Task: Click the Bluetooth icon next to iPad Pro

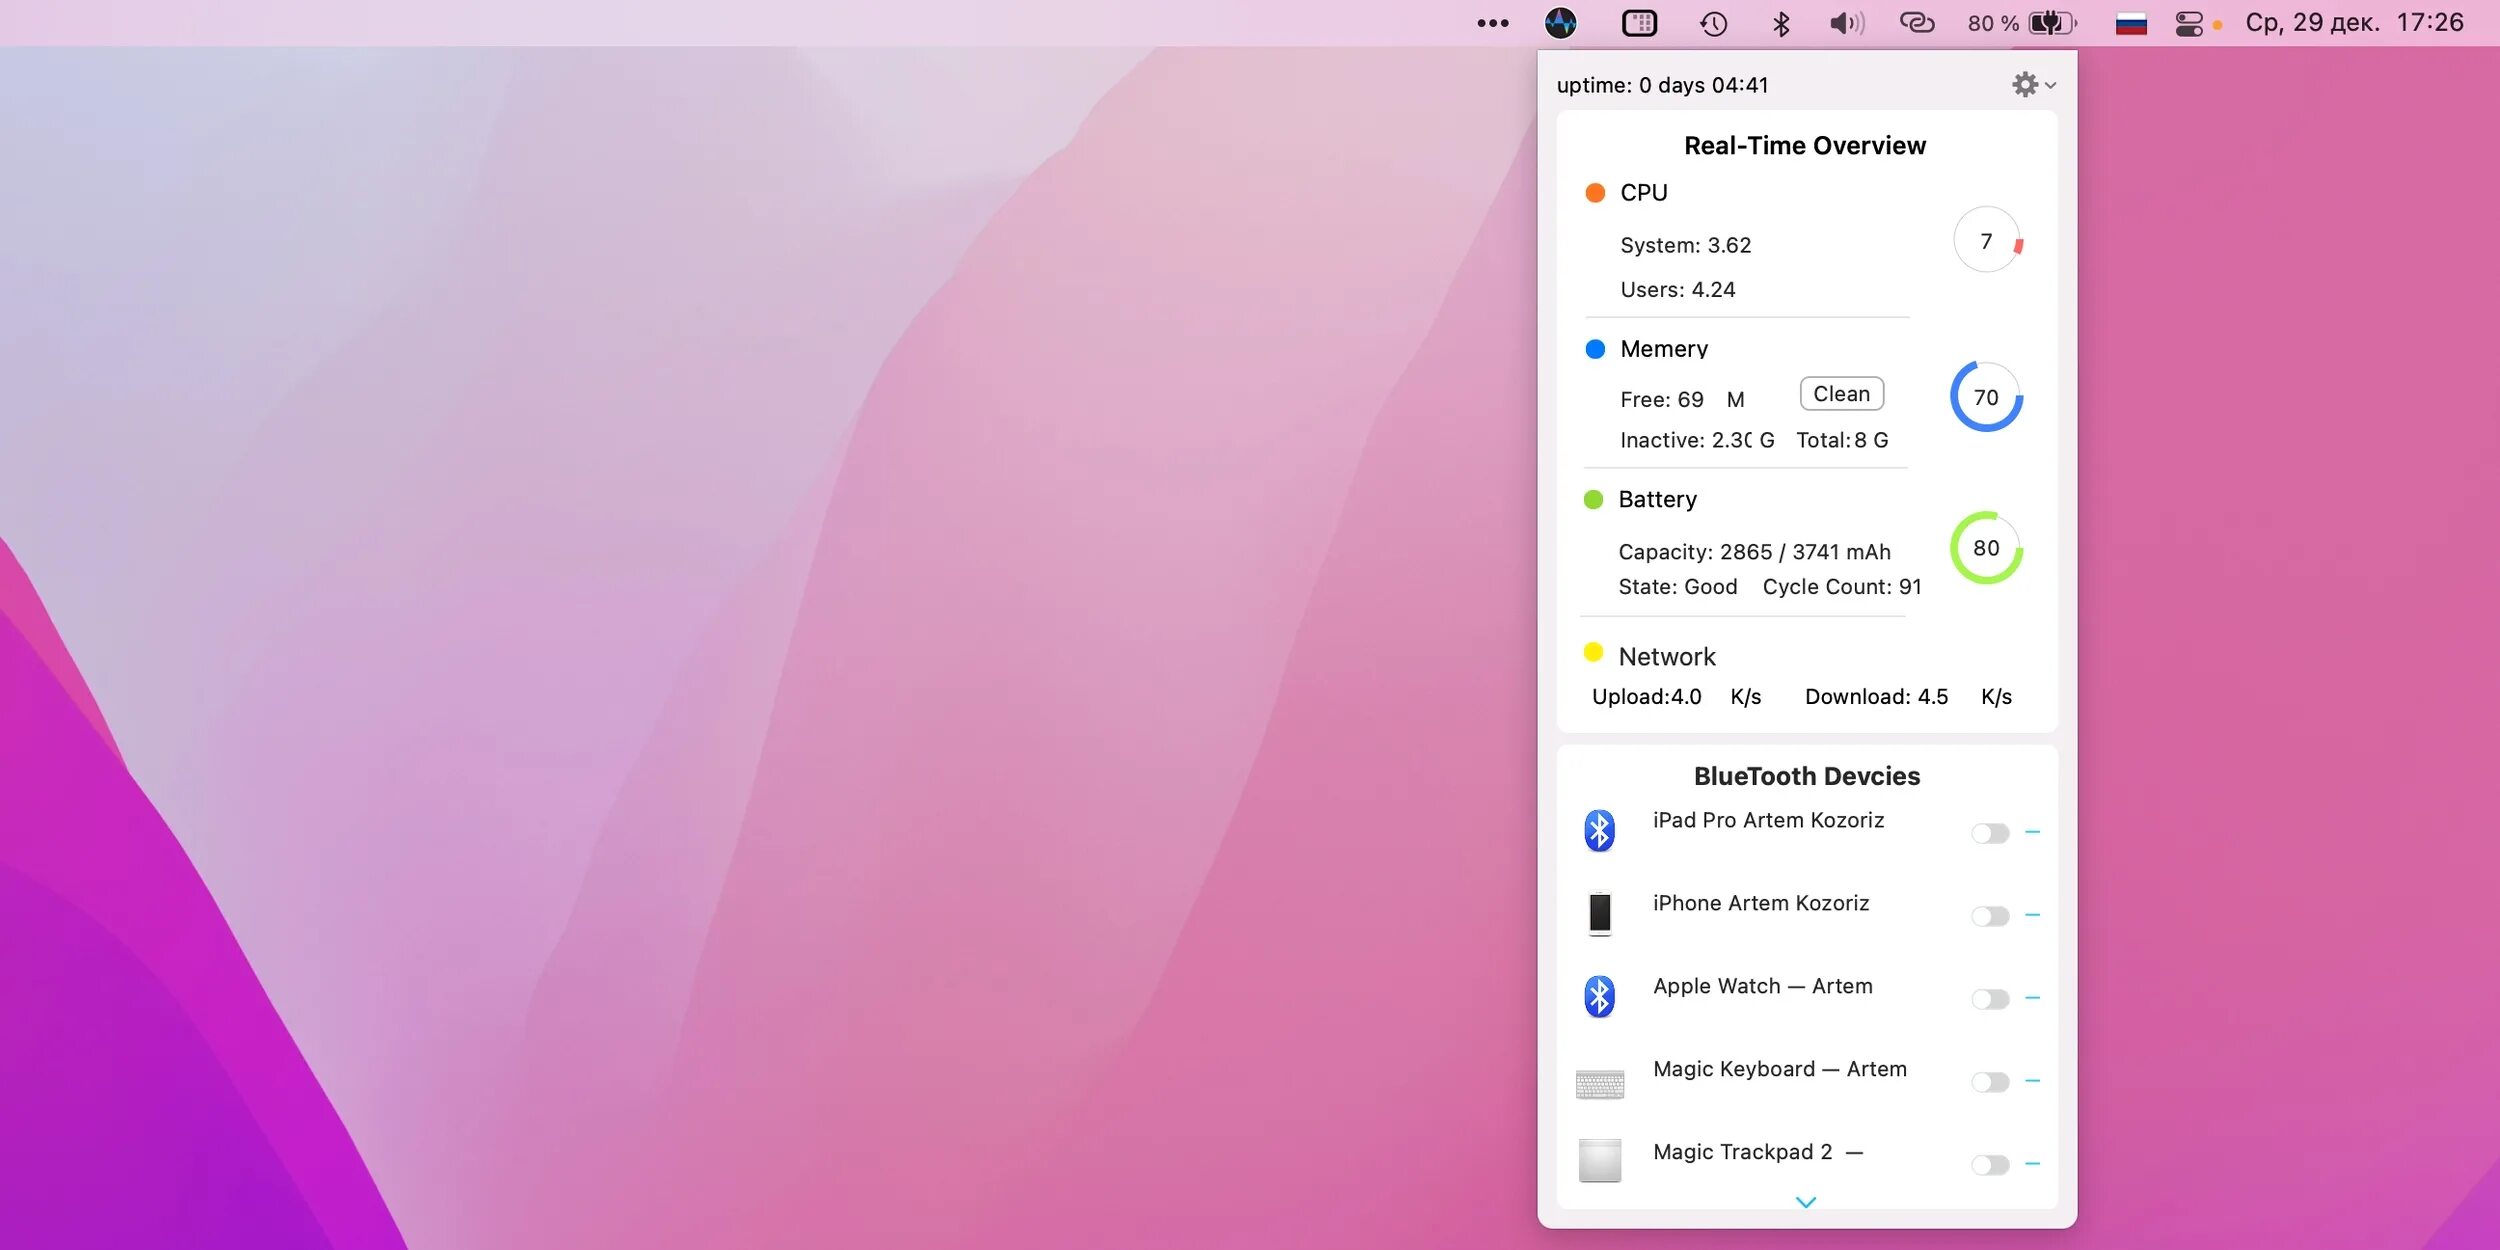Action: pos(1600,830)
